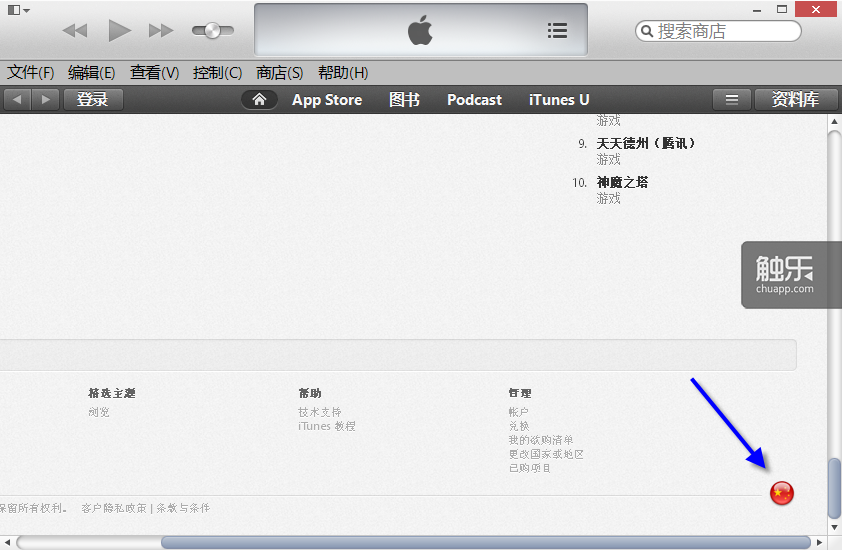Open 神魔之塔 chart entry

tap(622, 182)
